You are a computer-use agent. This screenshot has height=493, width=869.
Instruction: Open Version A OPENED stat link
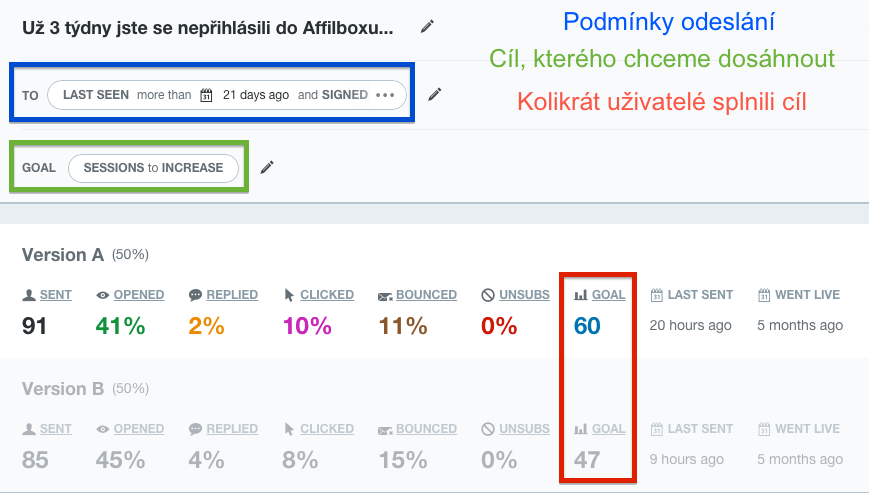pos(139,295)
